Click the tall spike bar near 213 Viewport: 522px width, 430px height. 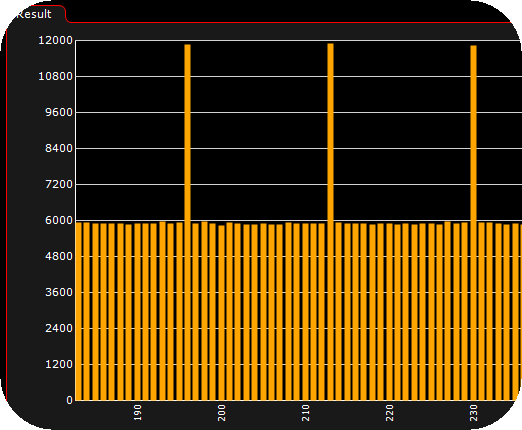(x=330, y=222)
